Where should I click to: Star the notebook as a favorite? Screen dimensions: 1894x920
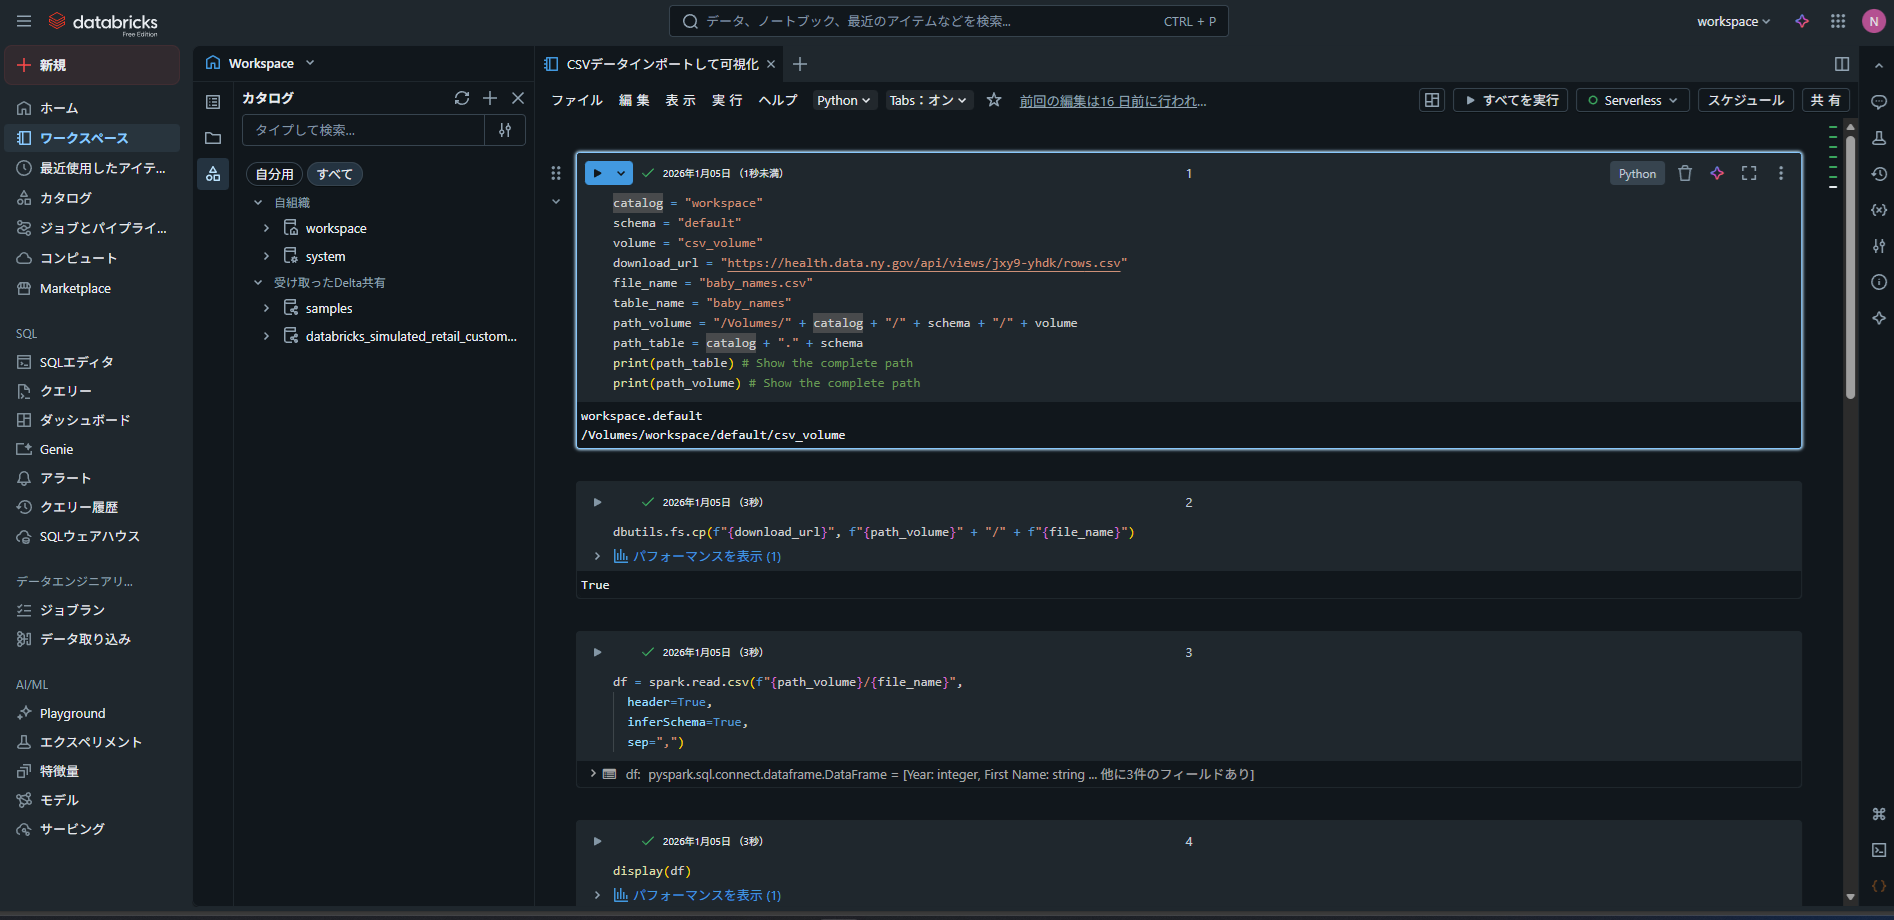(x=993, y=100)
